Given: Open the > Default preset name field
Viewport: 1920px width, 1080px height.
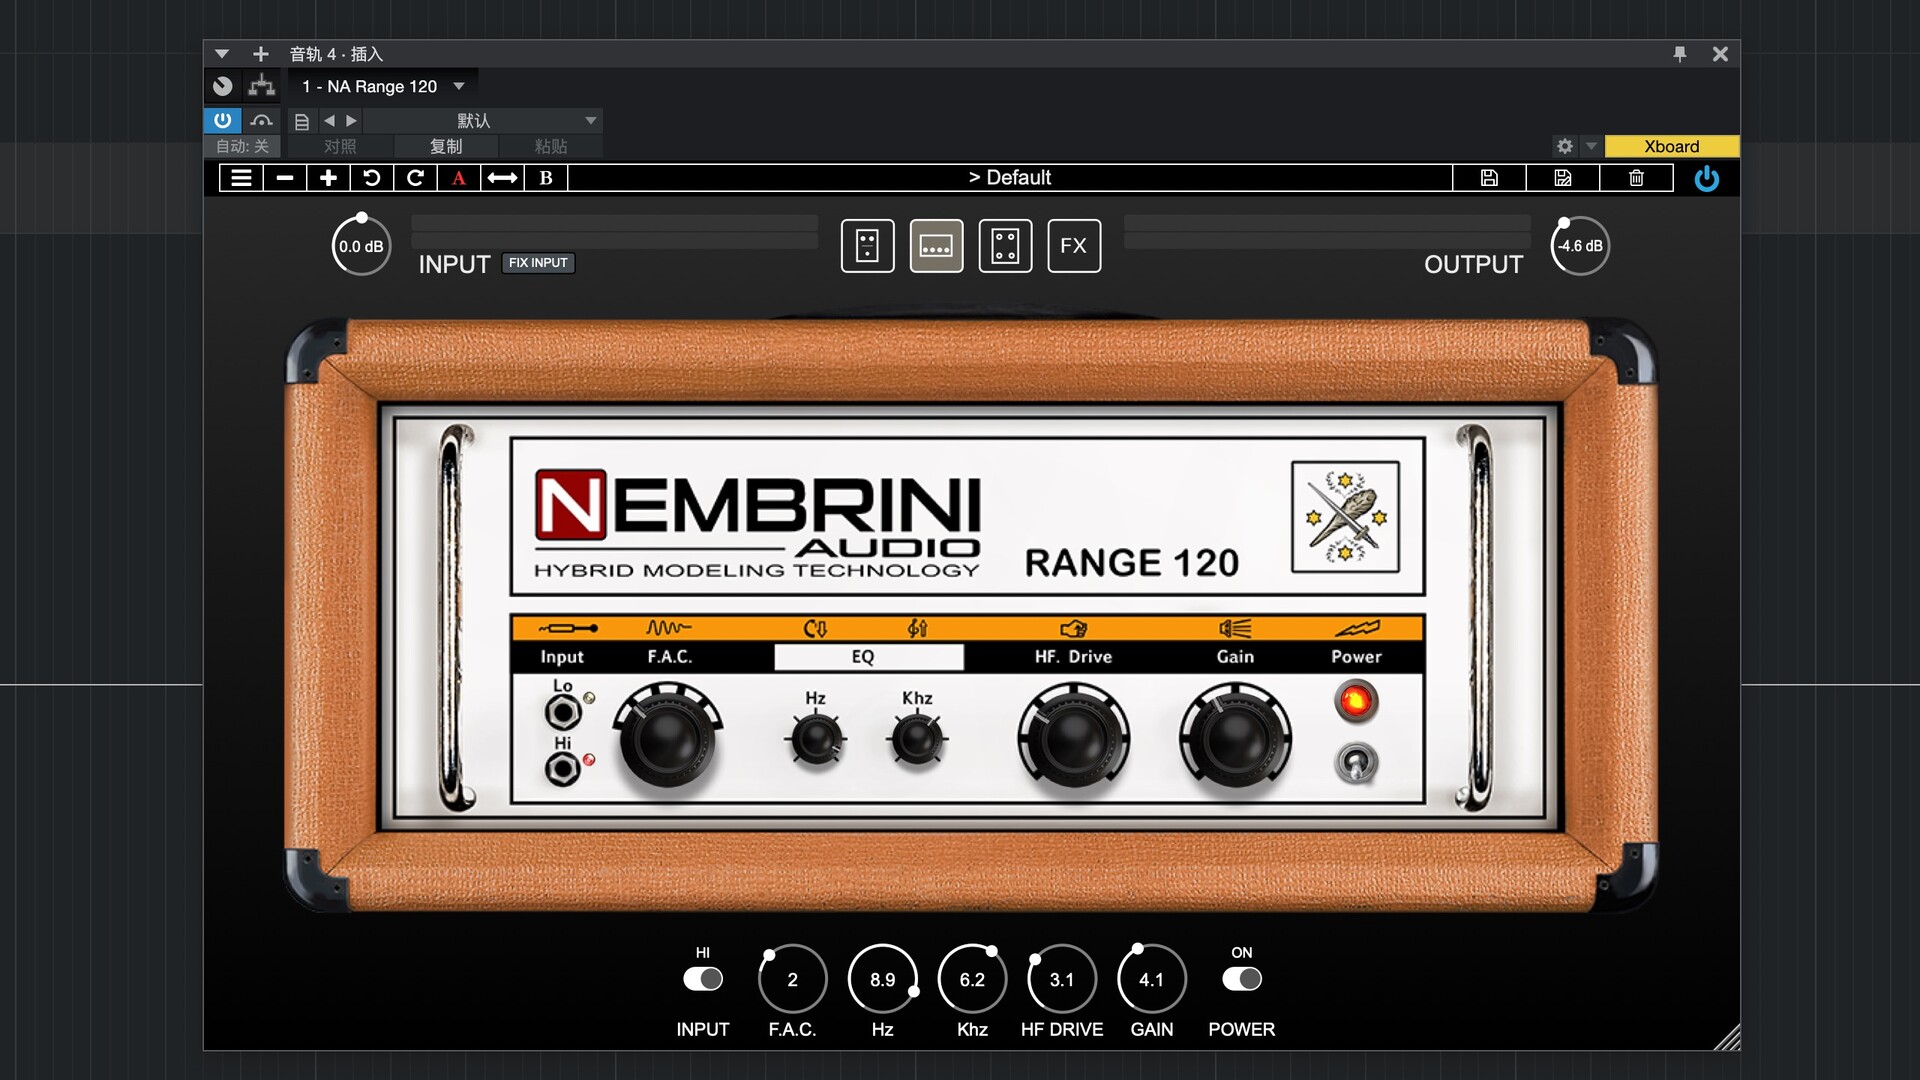Looking at the screenshot, I should pyautogui.click(x=1010, y=178).
